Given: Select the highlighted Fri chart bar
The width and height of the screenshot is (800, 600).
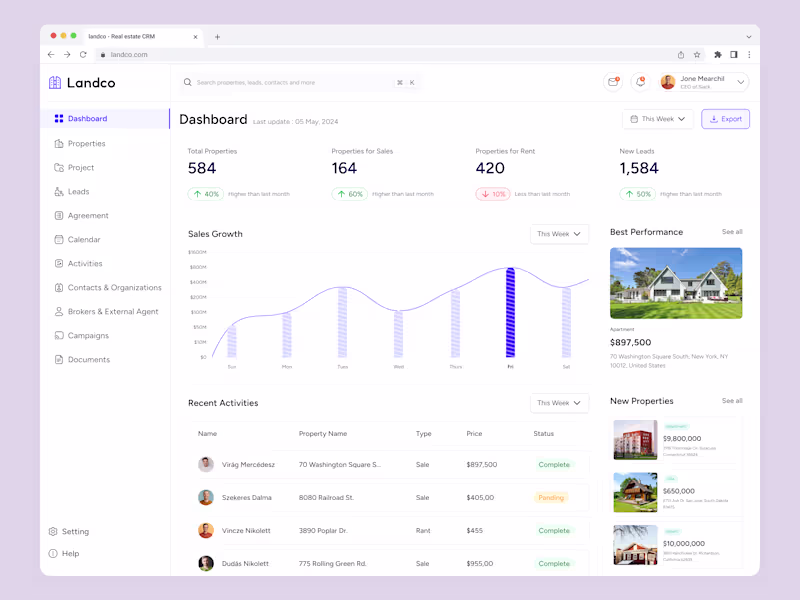Looking at the screenshot, I should pyautogui.click(x=510, y=312).
